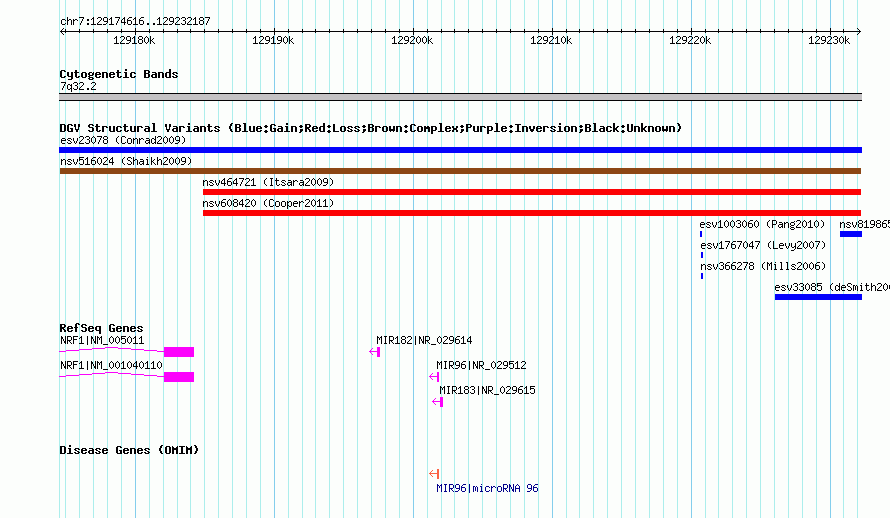This screenshot has width=890, height=518.
Task: Click the blue esv33085 variant bar
Action: [818, 297]
